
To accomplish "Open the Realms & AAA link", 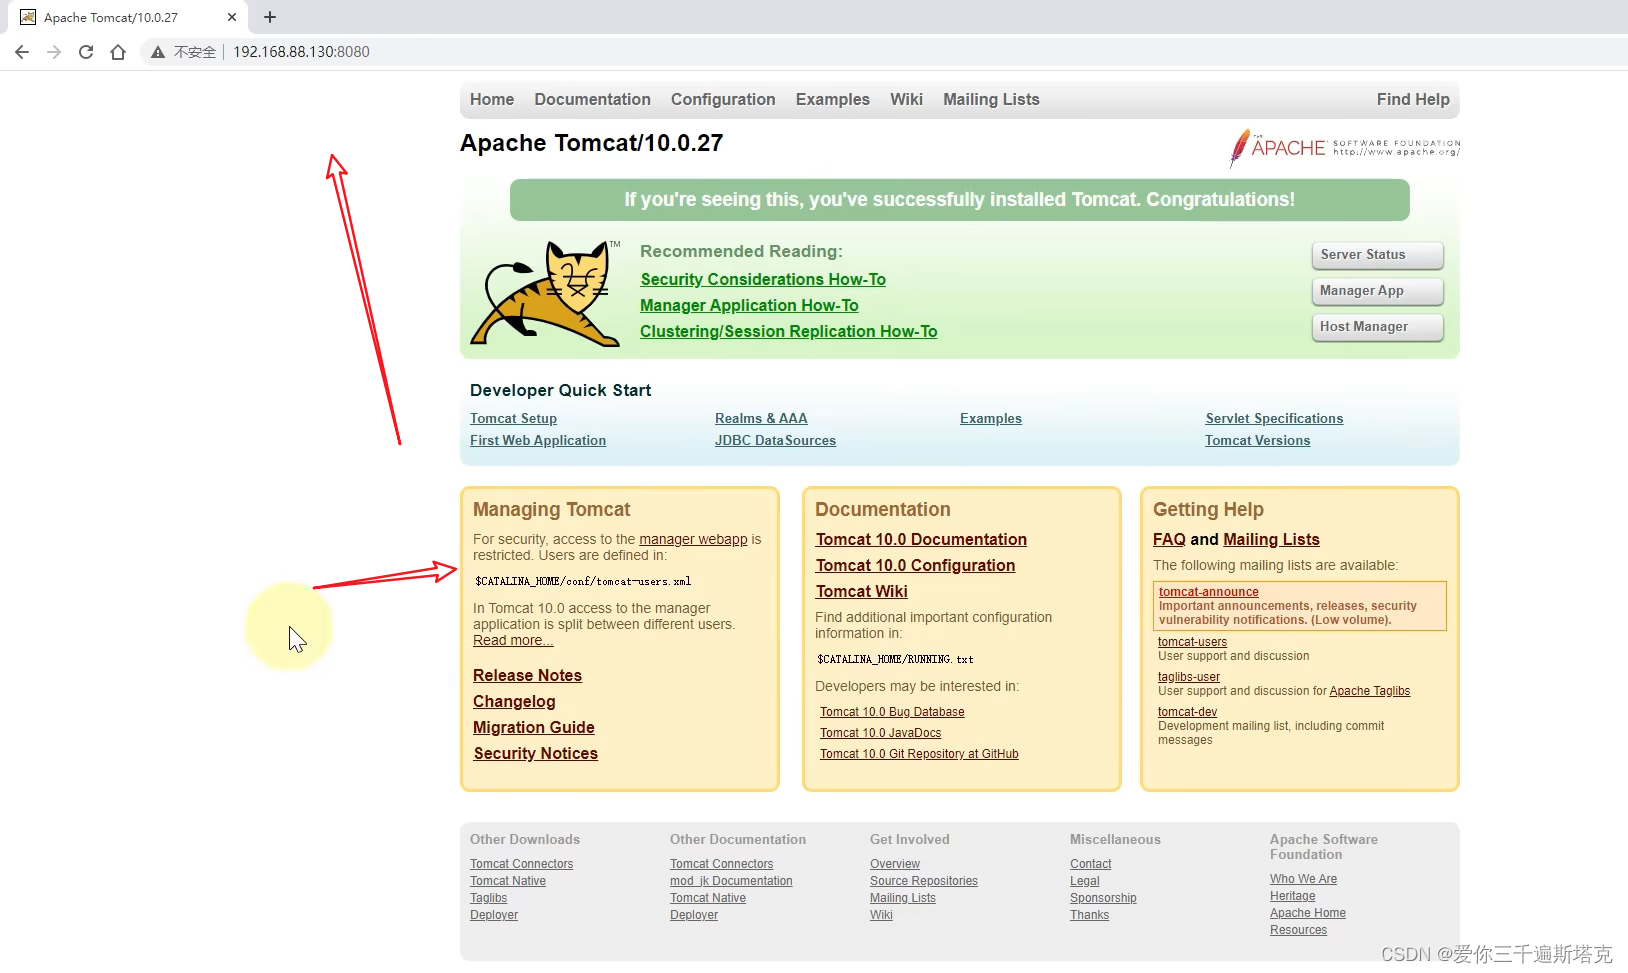I will click(x=761, y=419).
